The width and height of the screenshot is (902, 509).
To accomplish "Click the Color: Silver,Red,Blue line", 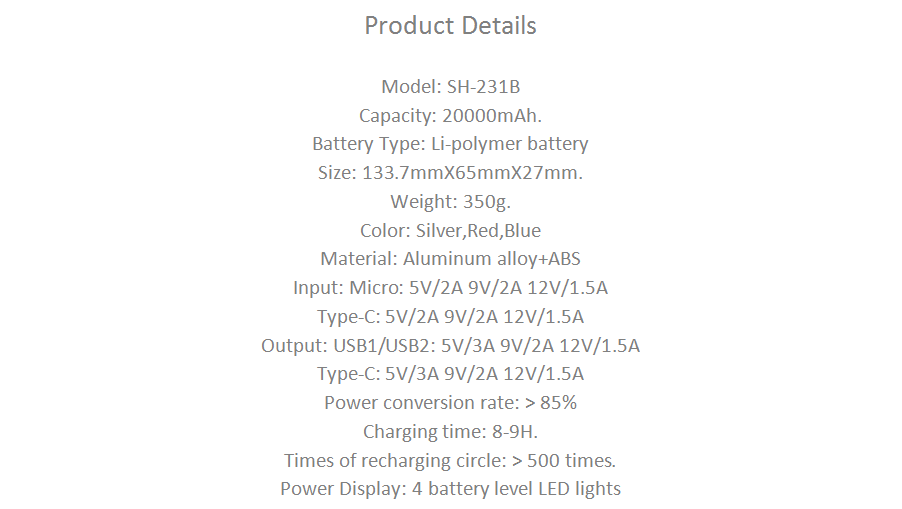I will pyautogui.click(x=450, y=231).
